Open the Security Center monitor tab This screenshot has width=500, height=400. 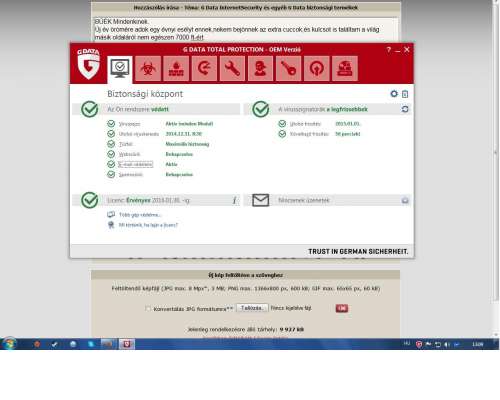coord(120,69)
